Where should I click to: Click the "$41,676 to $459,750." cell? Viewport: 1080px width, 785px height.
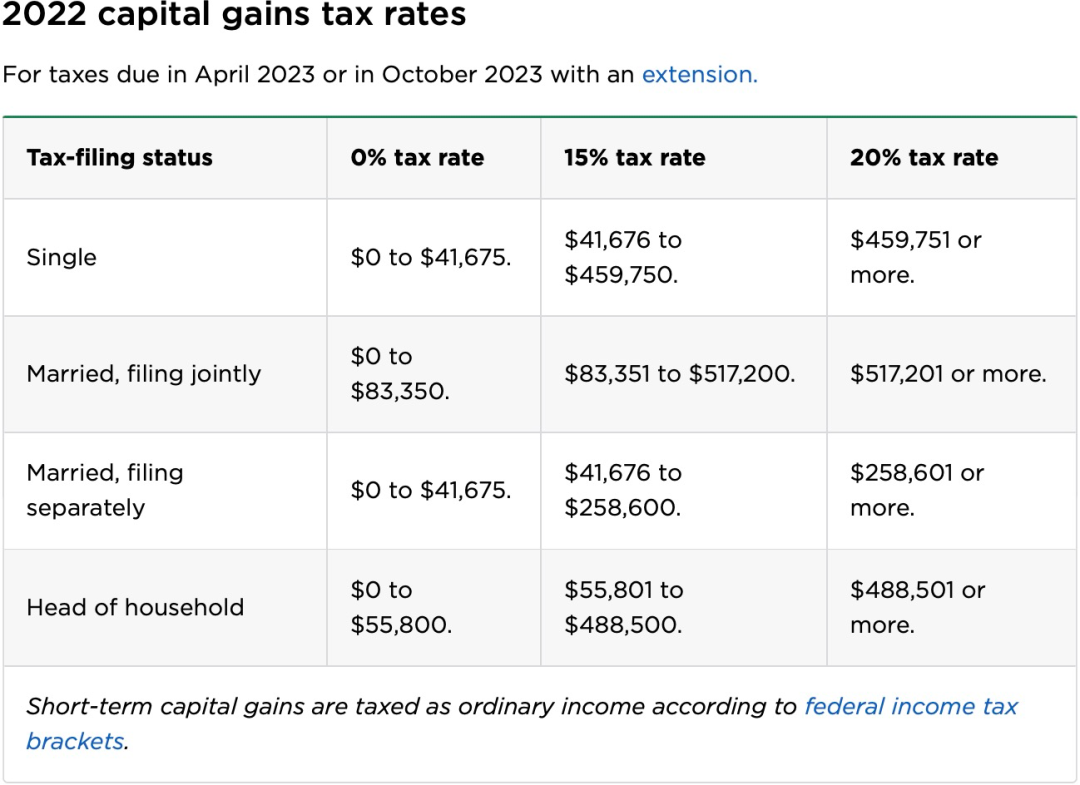click(622, 258)
